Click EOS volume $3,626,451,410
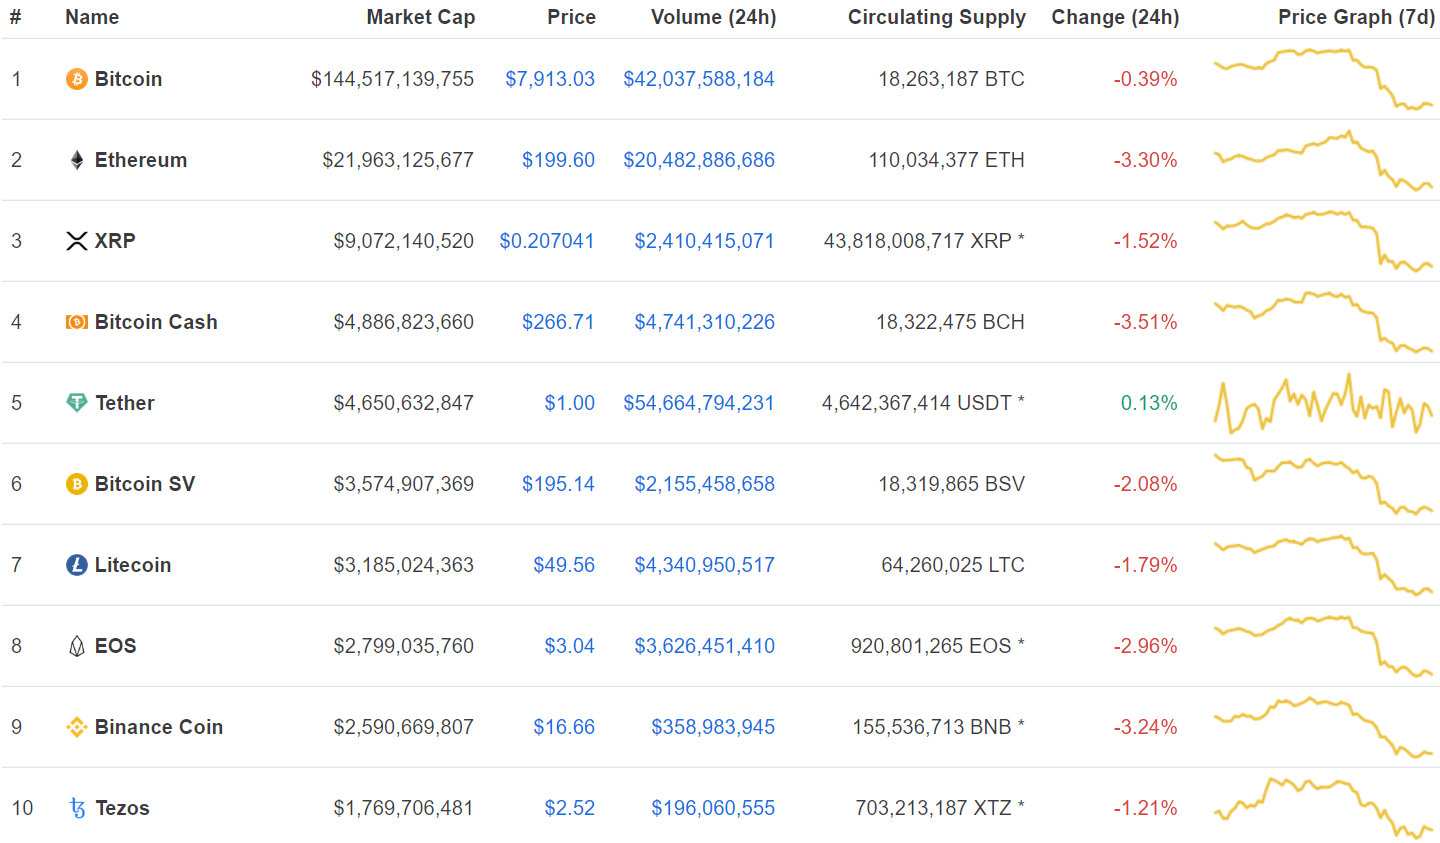 coord(705,646)
